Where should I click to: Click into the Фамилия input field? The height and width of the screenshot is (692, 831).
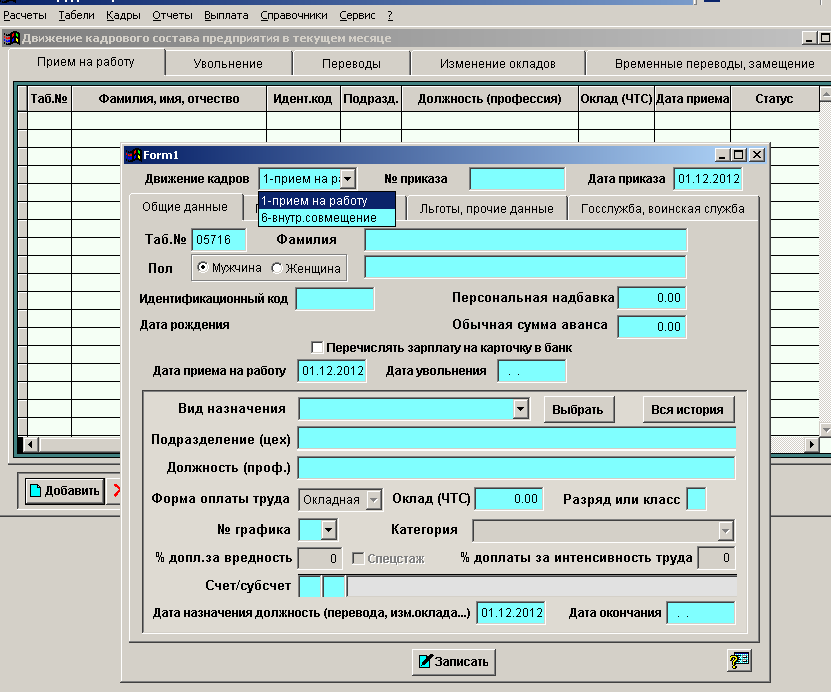tap(525, 240)
